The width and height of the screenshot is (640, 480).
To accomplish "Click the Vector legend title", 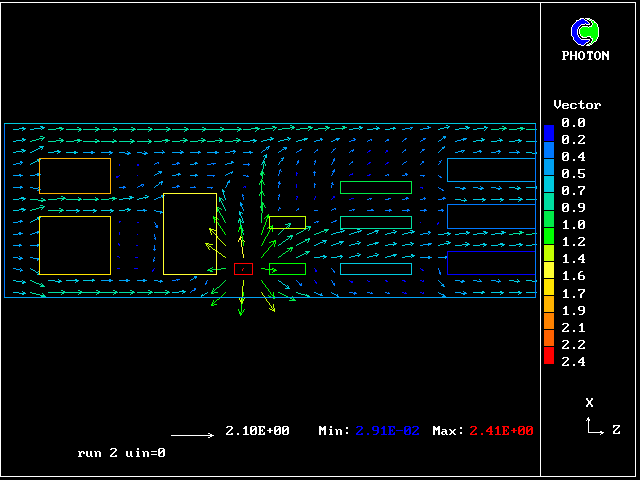I will [577, 105].
